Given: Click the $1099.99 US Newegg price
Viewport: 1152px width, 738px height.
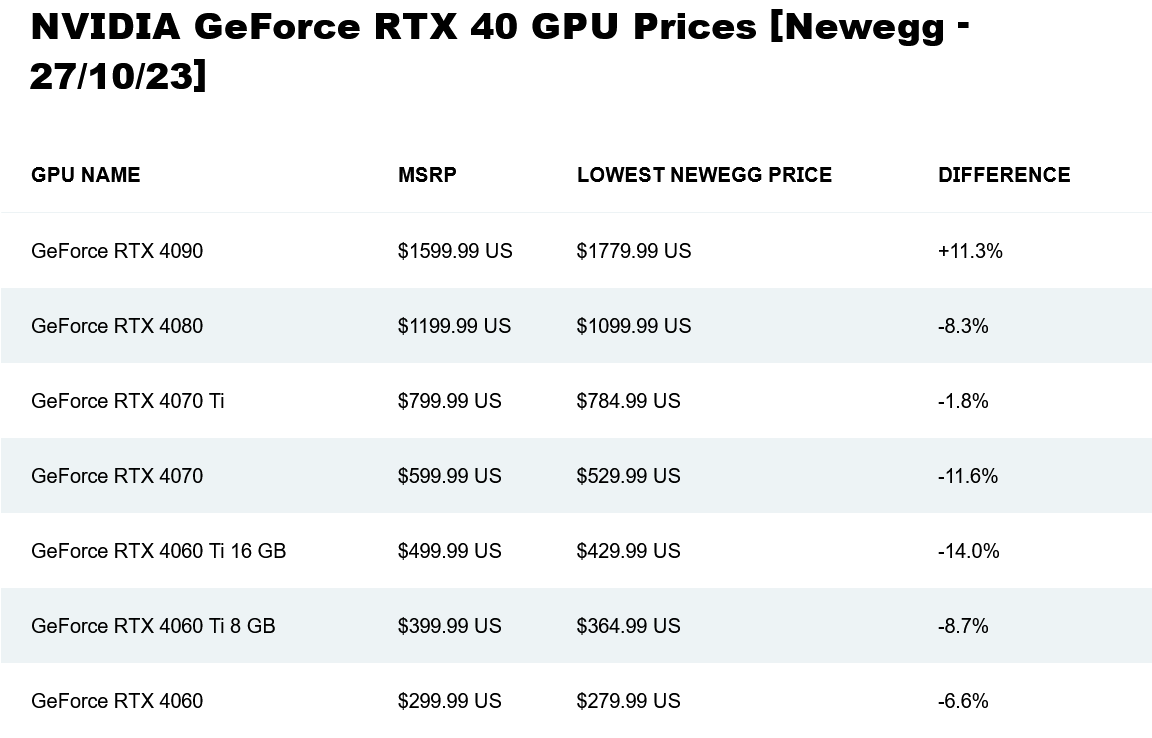Looking at the screenshot, I should click(634, 326).
